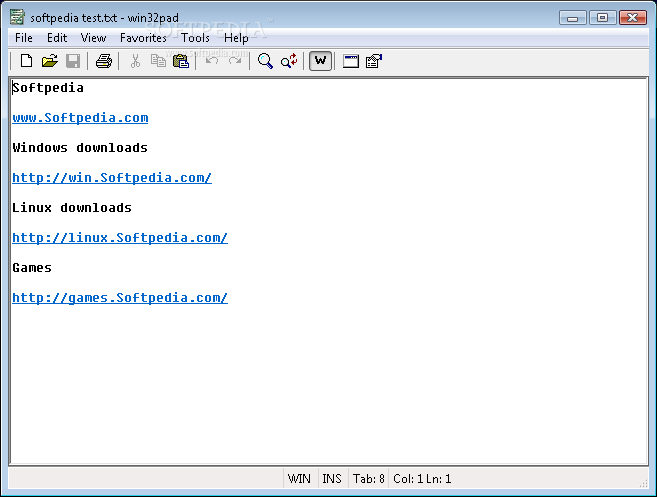Cut selection with the scissors icon
The width and height of the screenshot is (657, 497).
(135, 61)
